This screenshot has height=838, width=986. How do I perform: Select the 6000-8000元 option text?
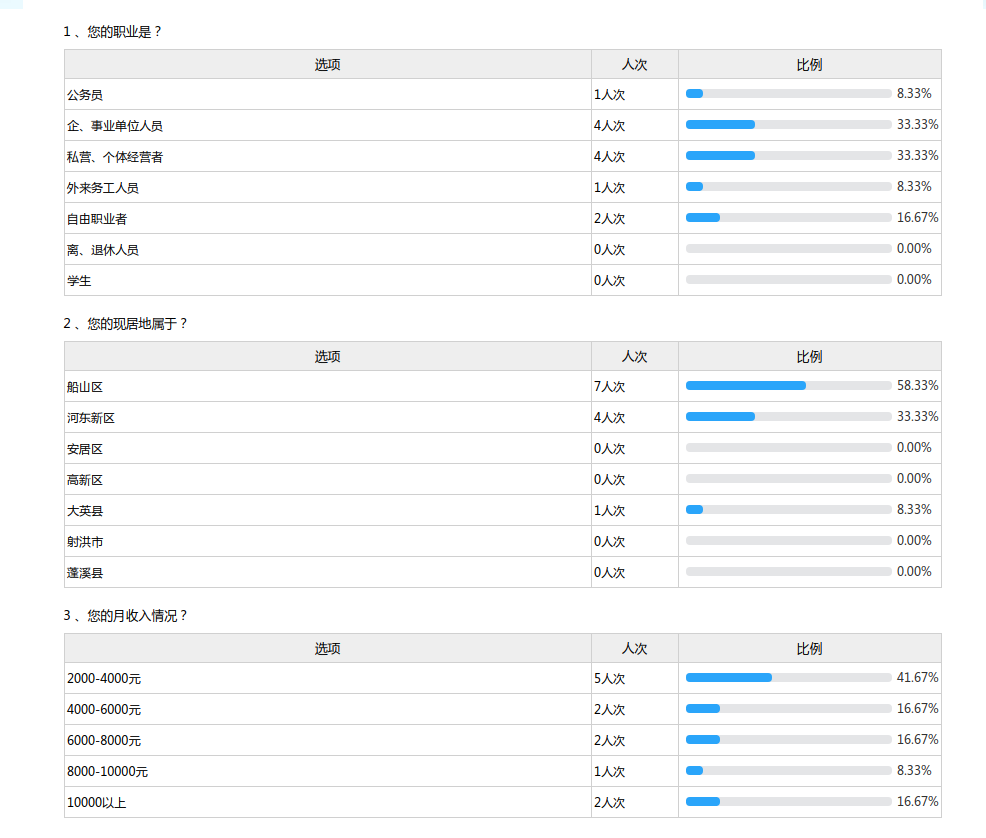click(104, 741)
